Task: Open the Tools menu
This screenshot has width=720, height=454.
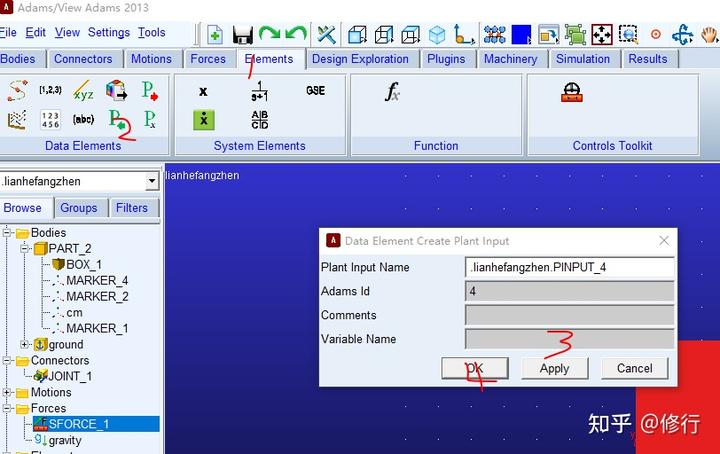Action: (152, 33)
